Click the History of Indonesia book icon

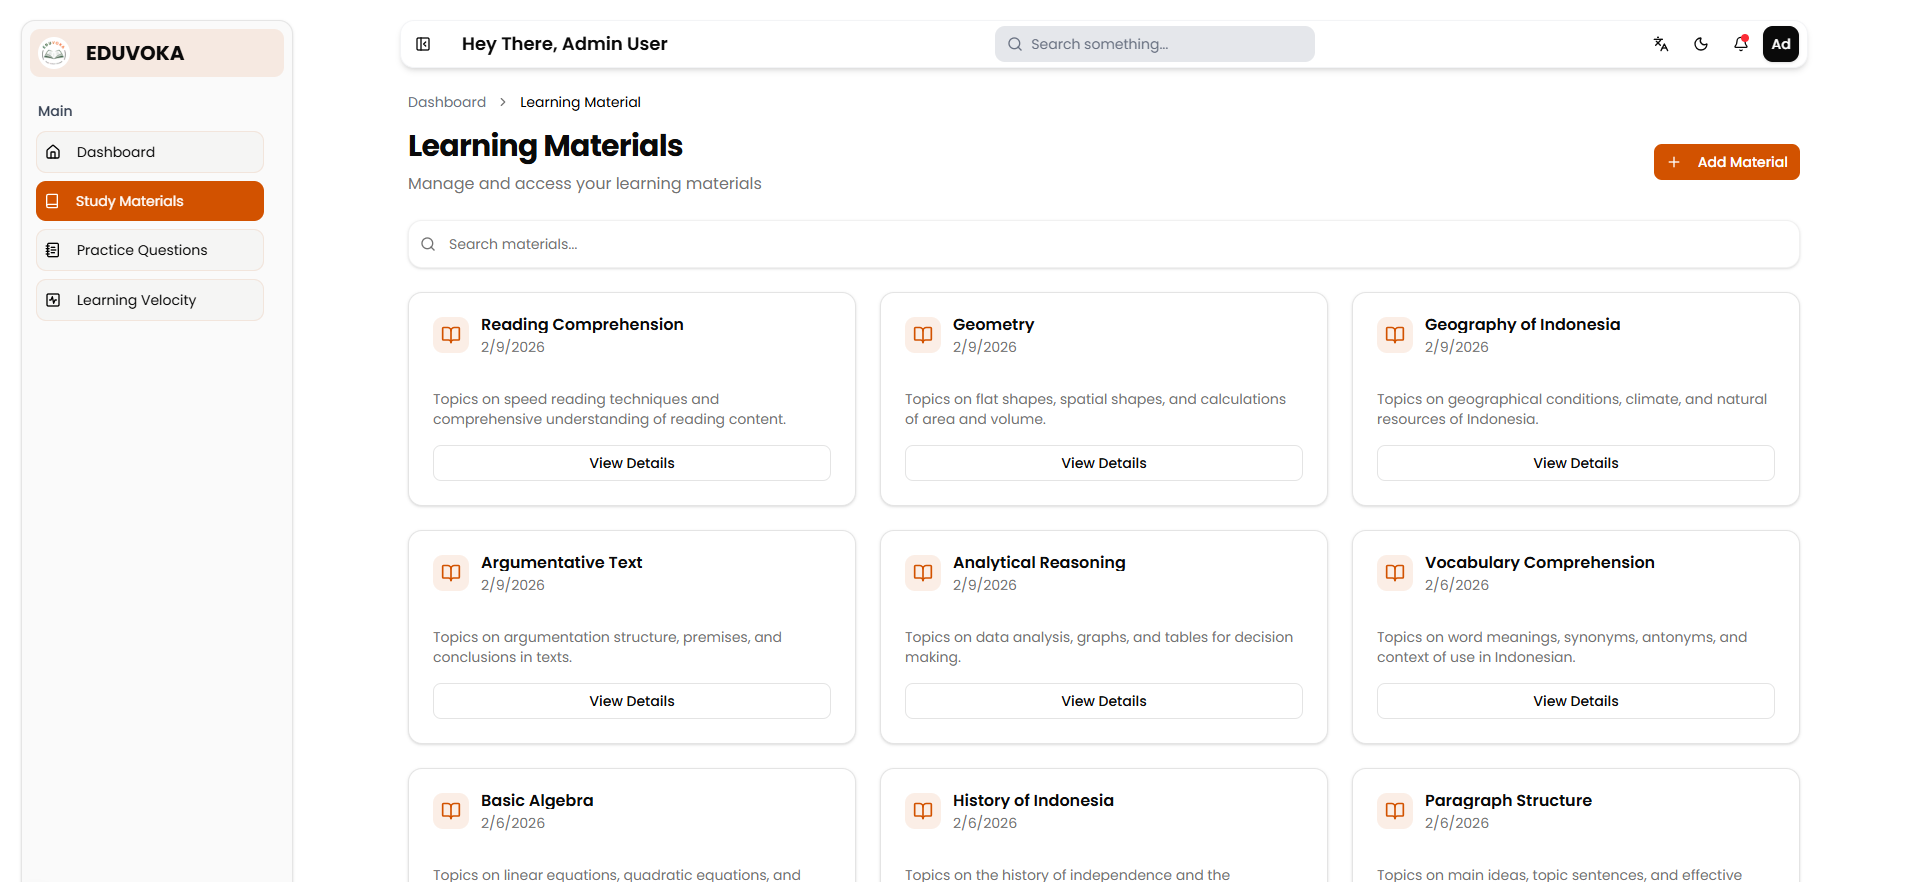(923, 811)
